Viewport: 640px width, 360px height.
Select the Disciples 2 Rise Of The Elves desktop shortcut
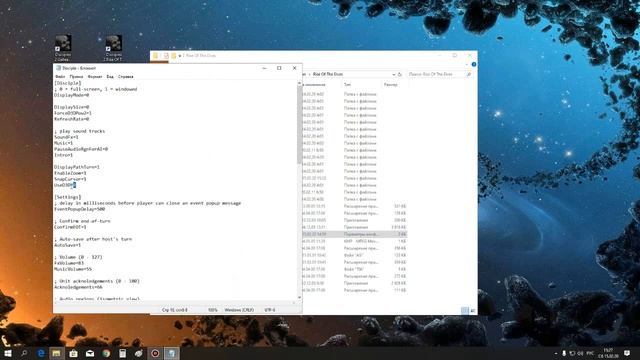coord(113,48)
